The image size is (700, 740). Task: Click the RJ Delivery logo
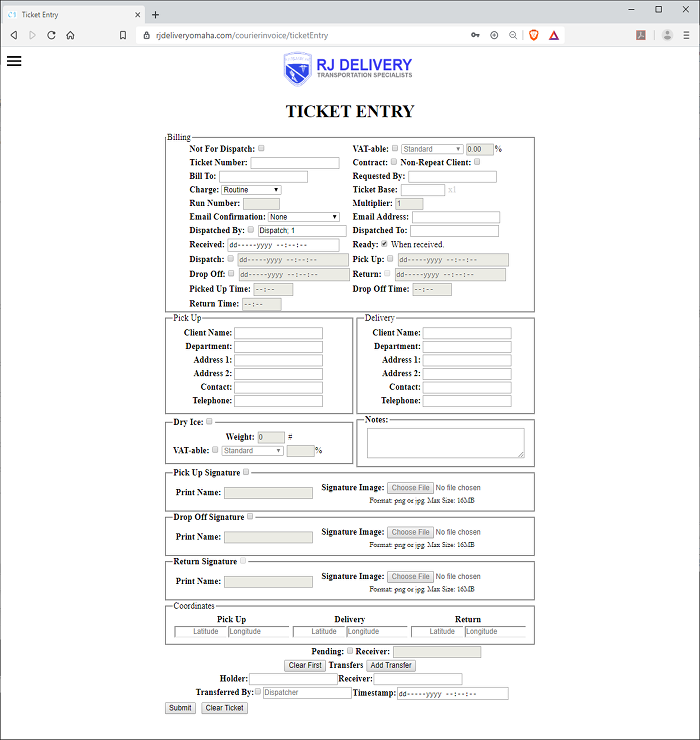[348, 69]
